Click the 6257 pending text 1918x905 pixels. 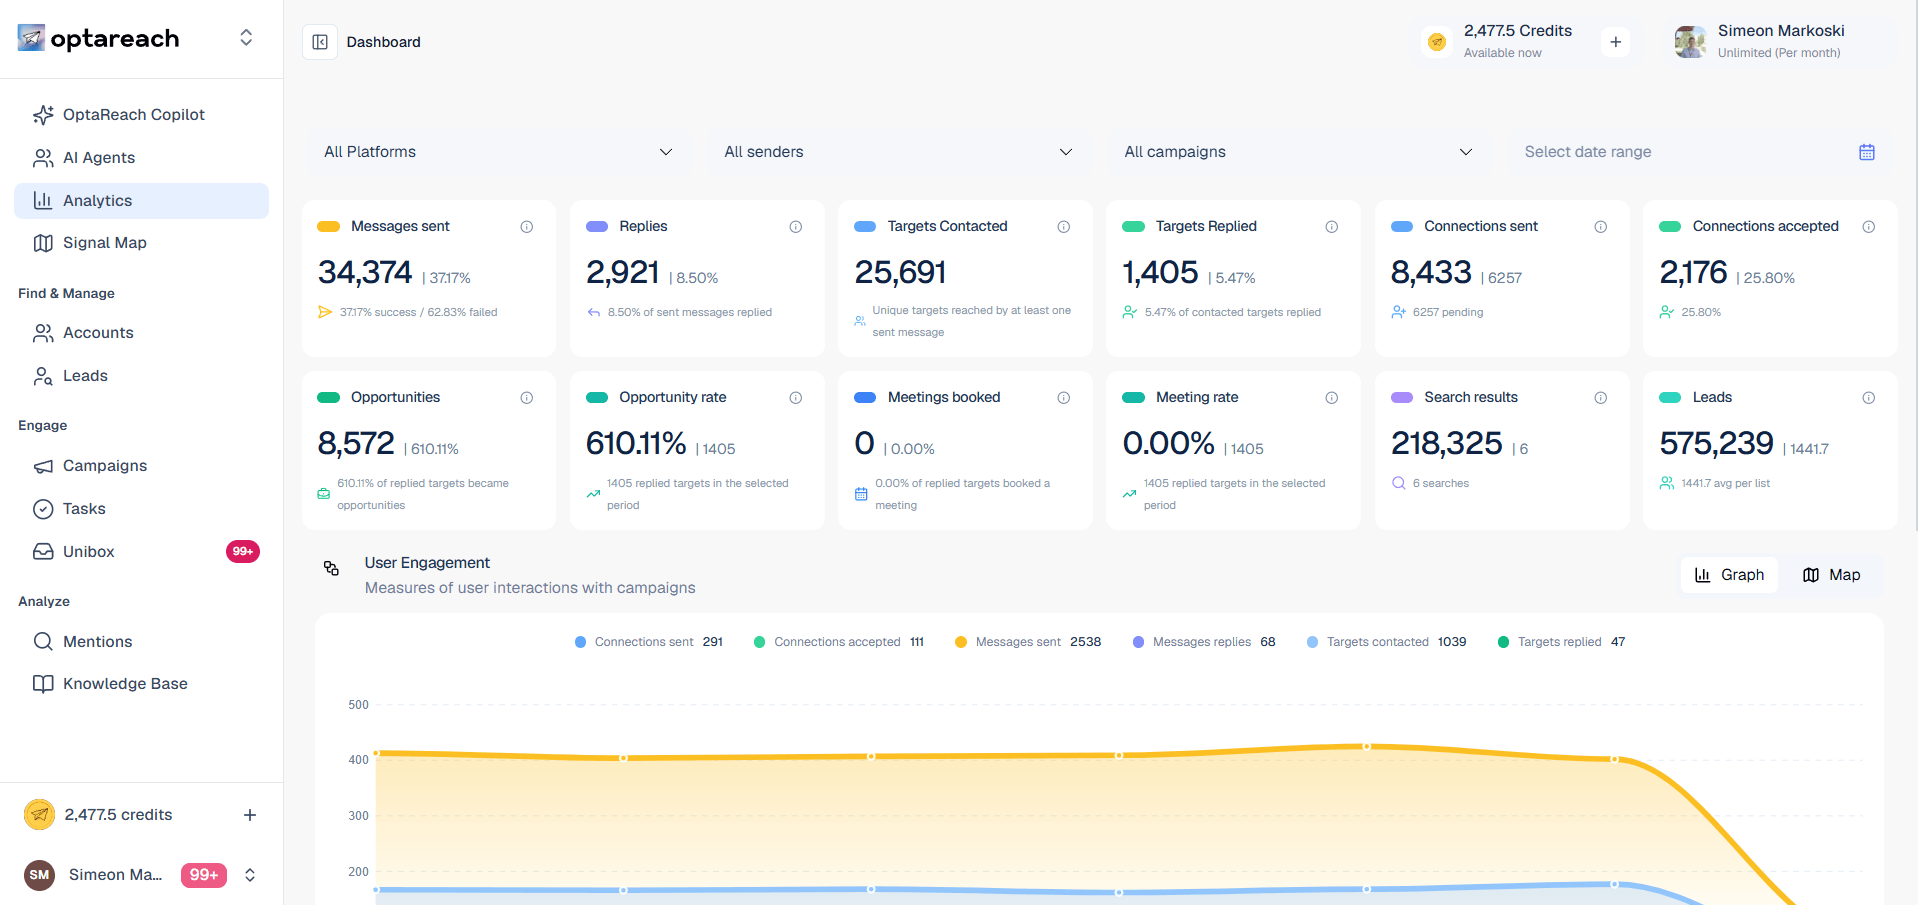pos(1448,312)
